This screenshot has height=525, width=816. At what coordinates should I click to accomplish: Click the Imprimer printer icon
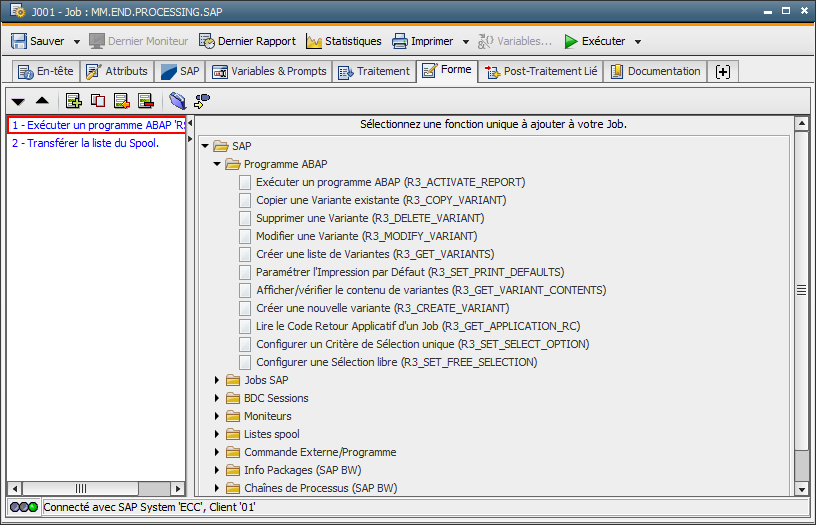(400, 41)
